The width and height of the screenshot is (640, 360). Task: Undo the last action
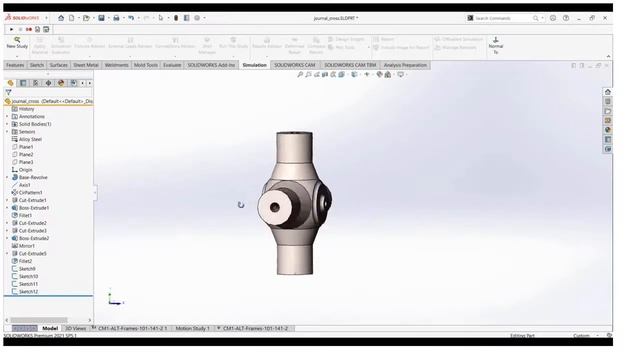(131, 18)
